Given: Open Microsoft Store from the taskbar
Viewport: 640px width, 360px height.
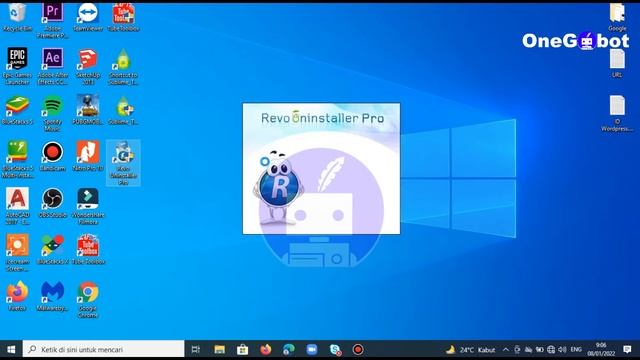Looking at the screenshot, I should (x=242, y=349).
